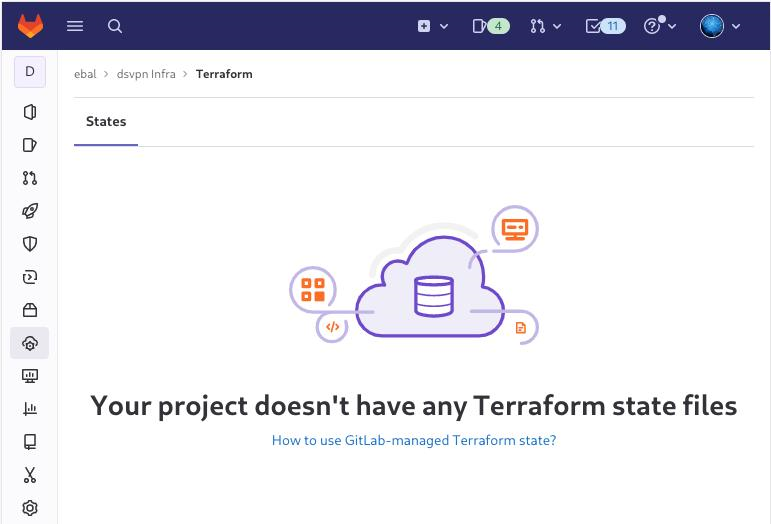Viewport: 771px width, 524px height.
Task: Go to the ebal breadcrumb
Action: point(85,74)
